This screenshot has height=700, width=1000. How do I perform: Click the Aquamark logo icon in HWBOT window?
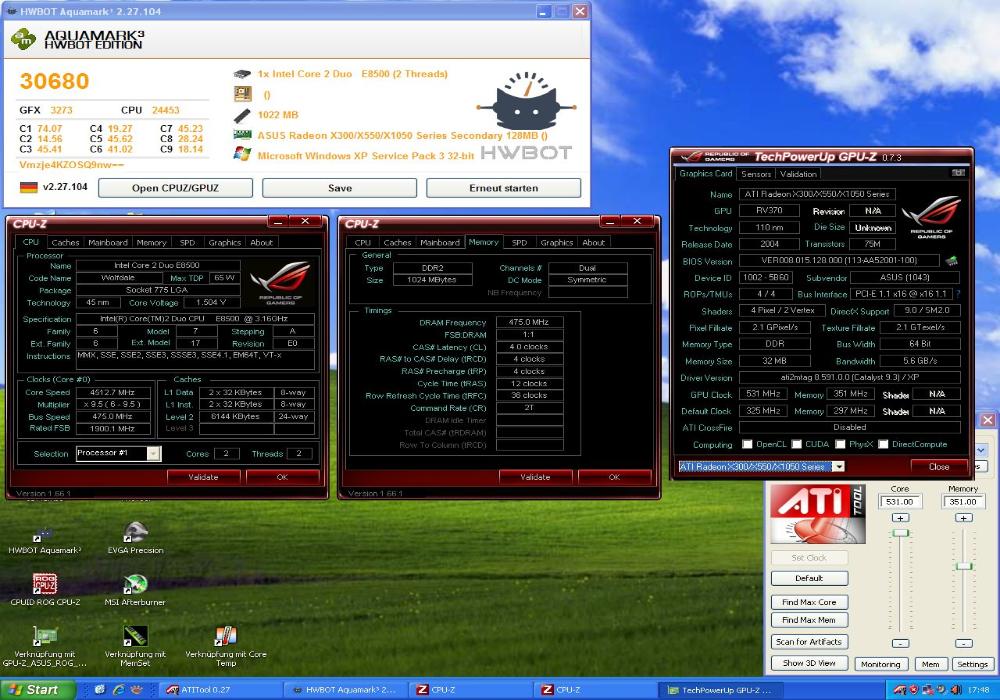click(x=24, y=40)
